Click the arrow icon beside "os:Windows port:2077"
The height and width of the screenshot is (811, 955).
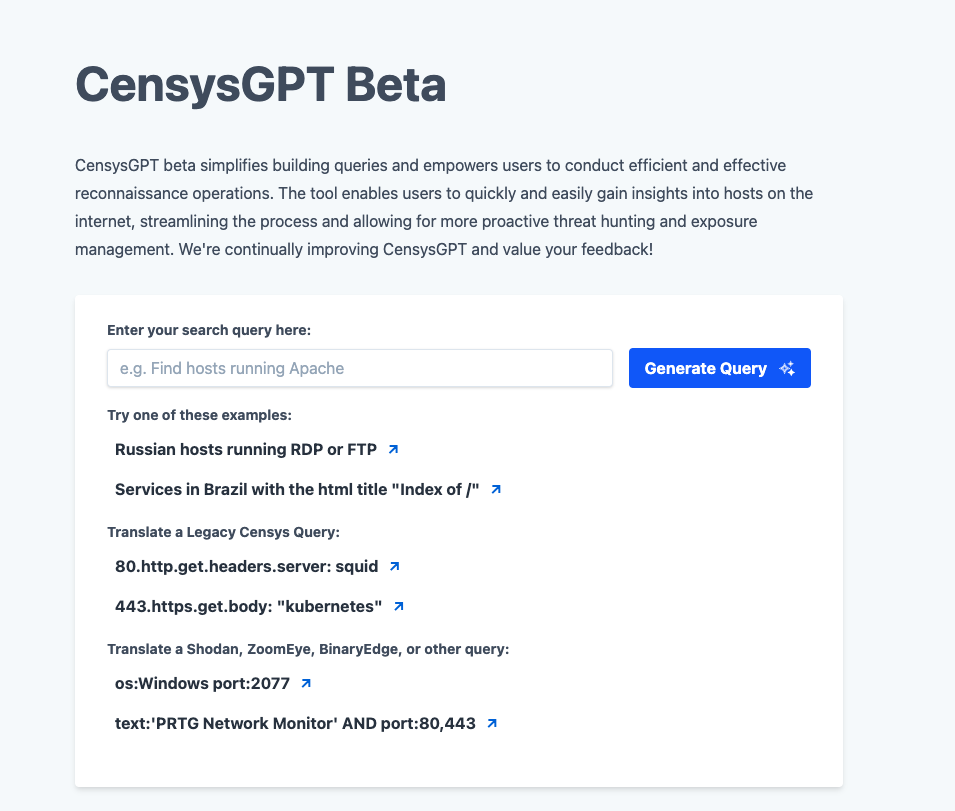click(x=306, y=682)
